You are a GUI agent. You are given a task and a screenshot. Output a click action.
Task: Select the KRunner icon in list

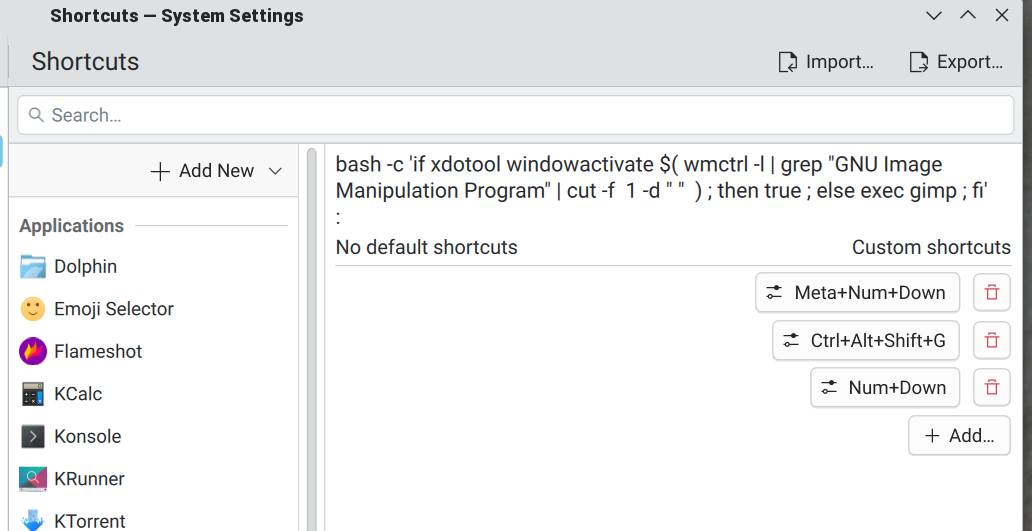tap(33, 479)
